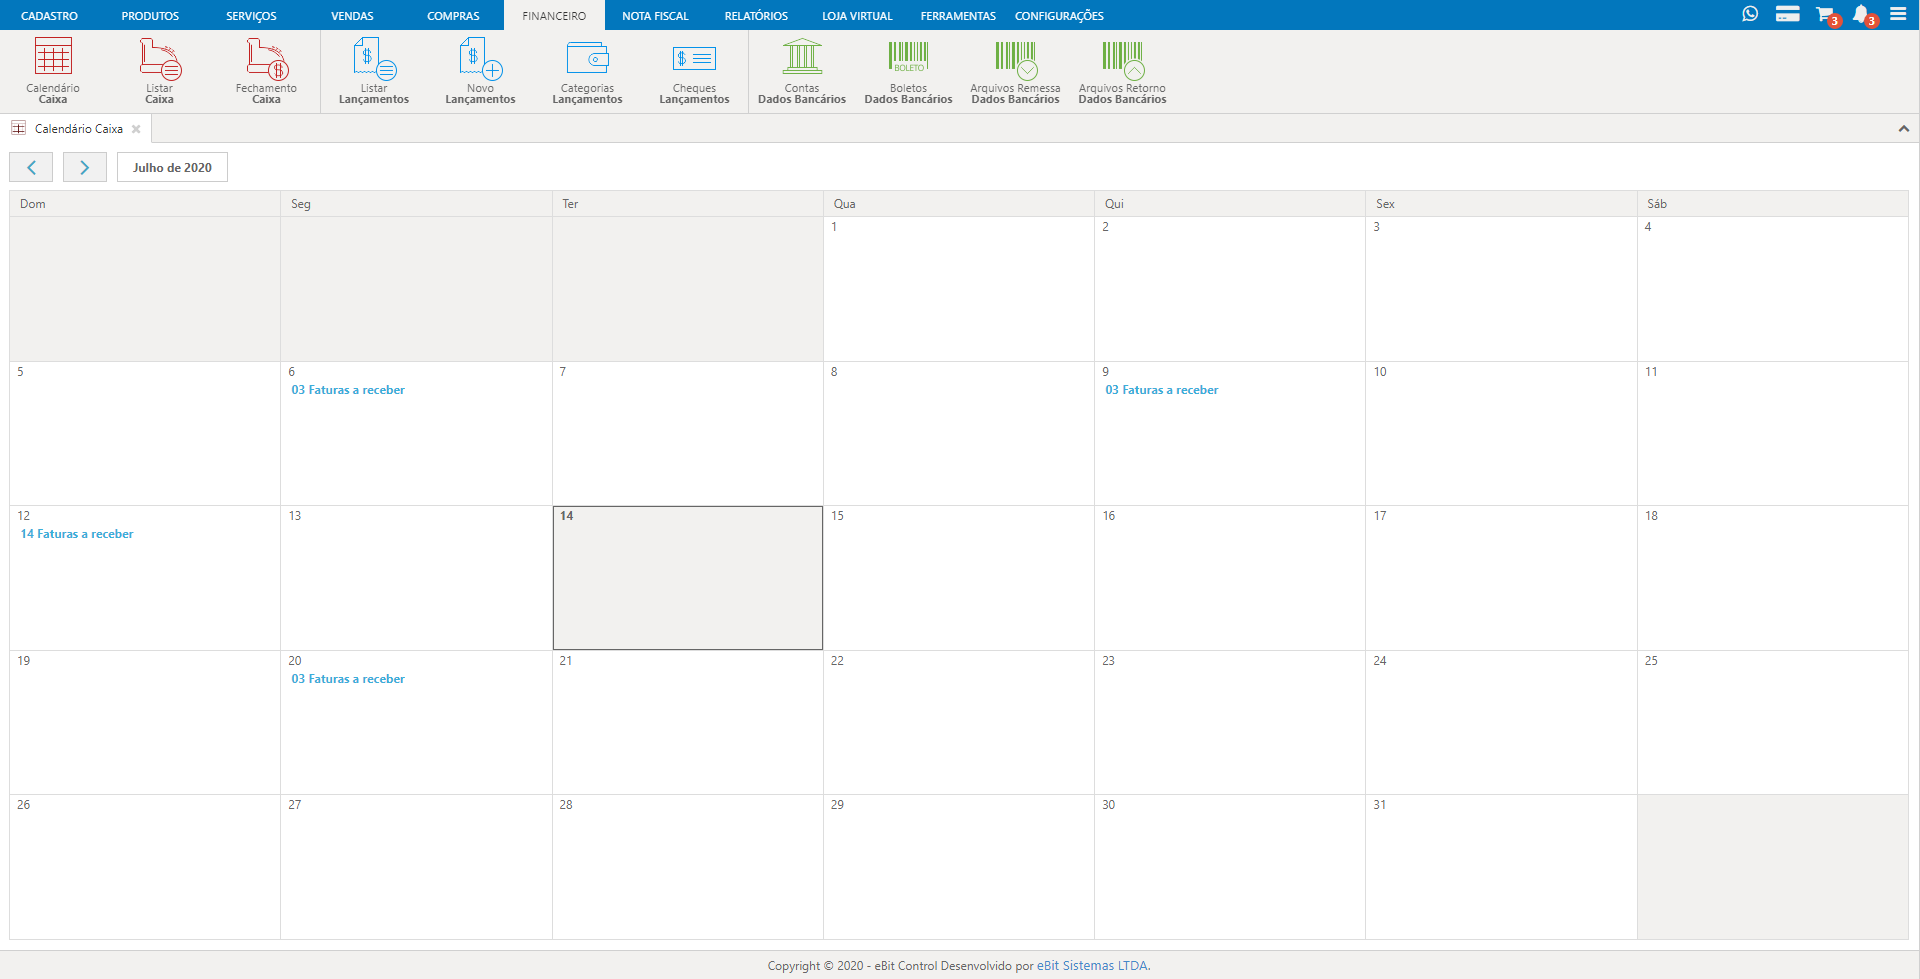Image resolution: width=1920 pixels, height=979 pixels.
Task: Select the Calendário Caixa document tab
Action: pyautogui.click(x=75, y=129)
